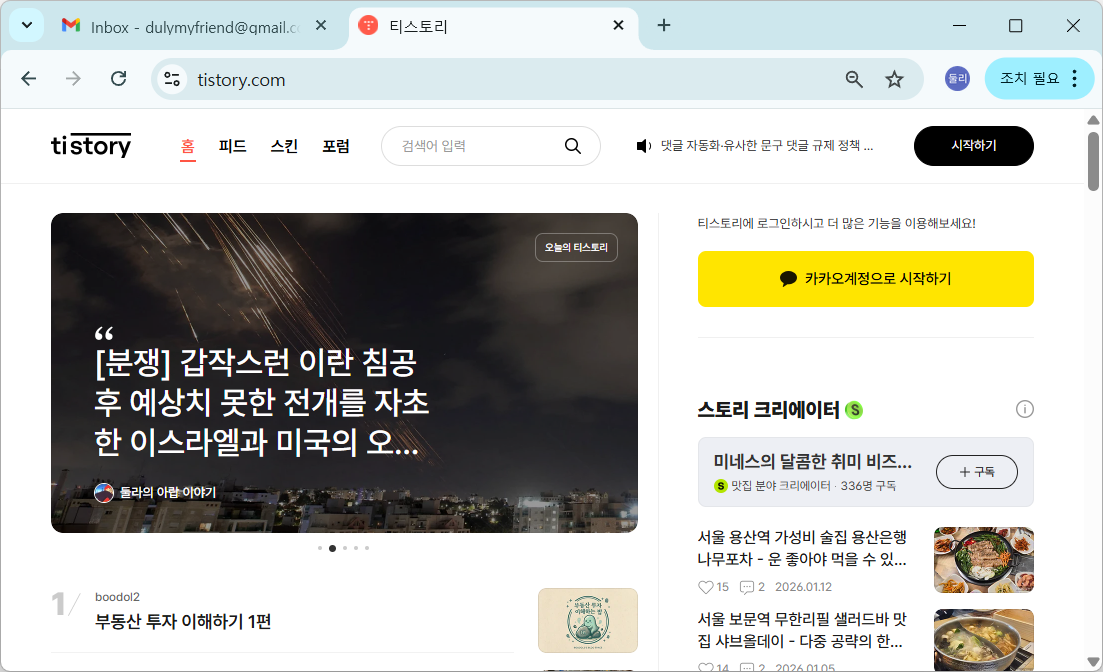
Task: Click the boodol2 author name
Action: pos(117,597)
